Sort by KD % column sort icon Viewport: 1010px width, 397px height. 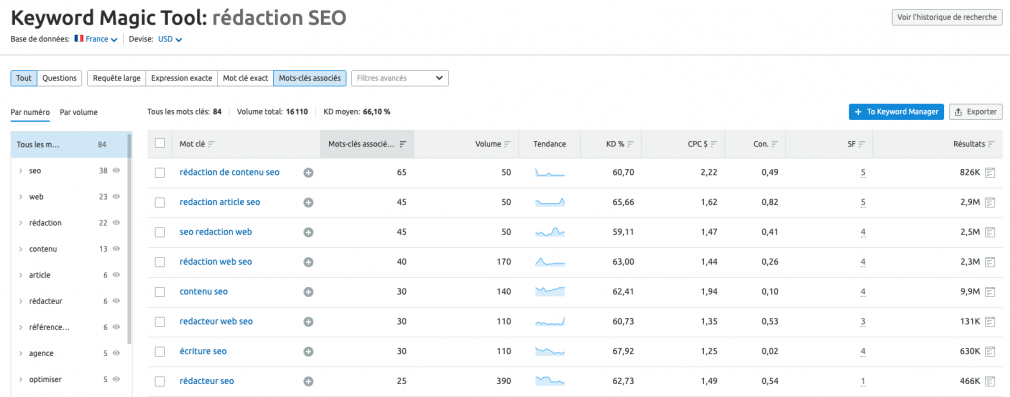(x=631, y=144)
